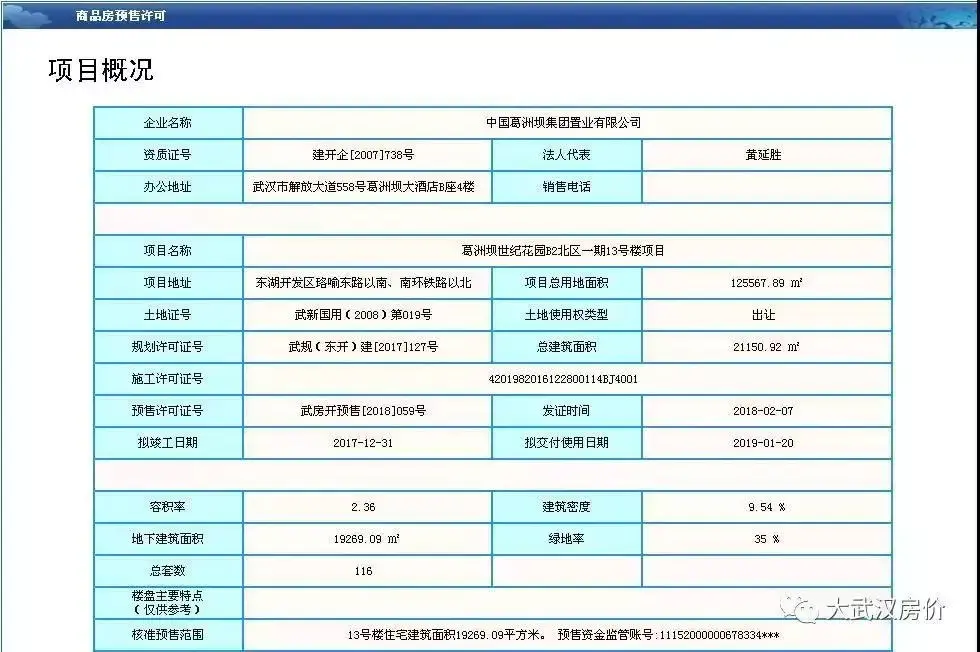
Task: Select permit number 4201982016122800114BJ4001
Action: (563, 379)
